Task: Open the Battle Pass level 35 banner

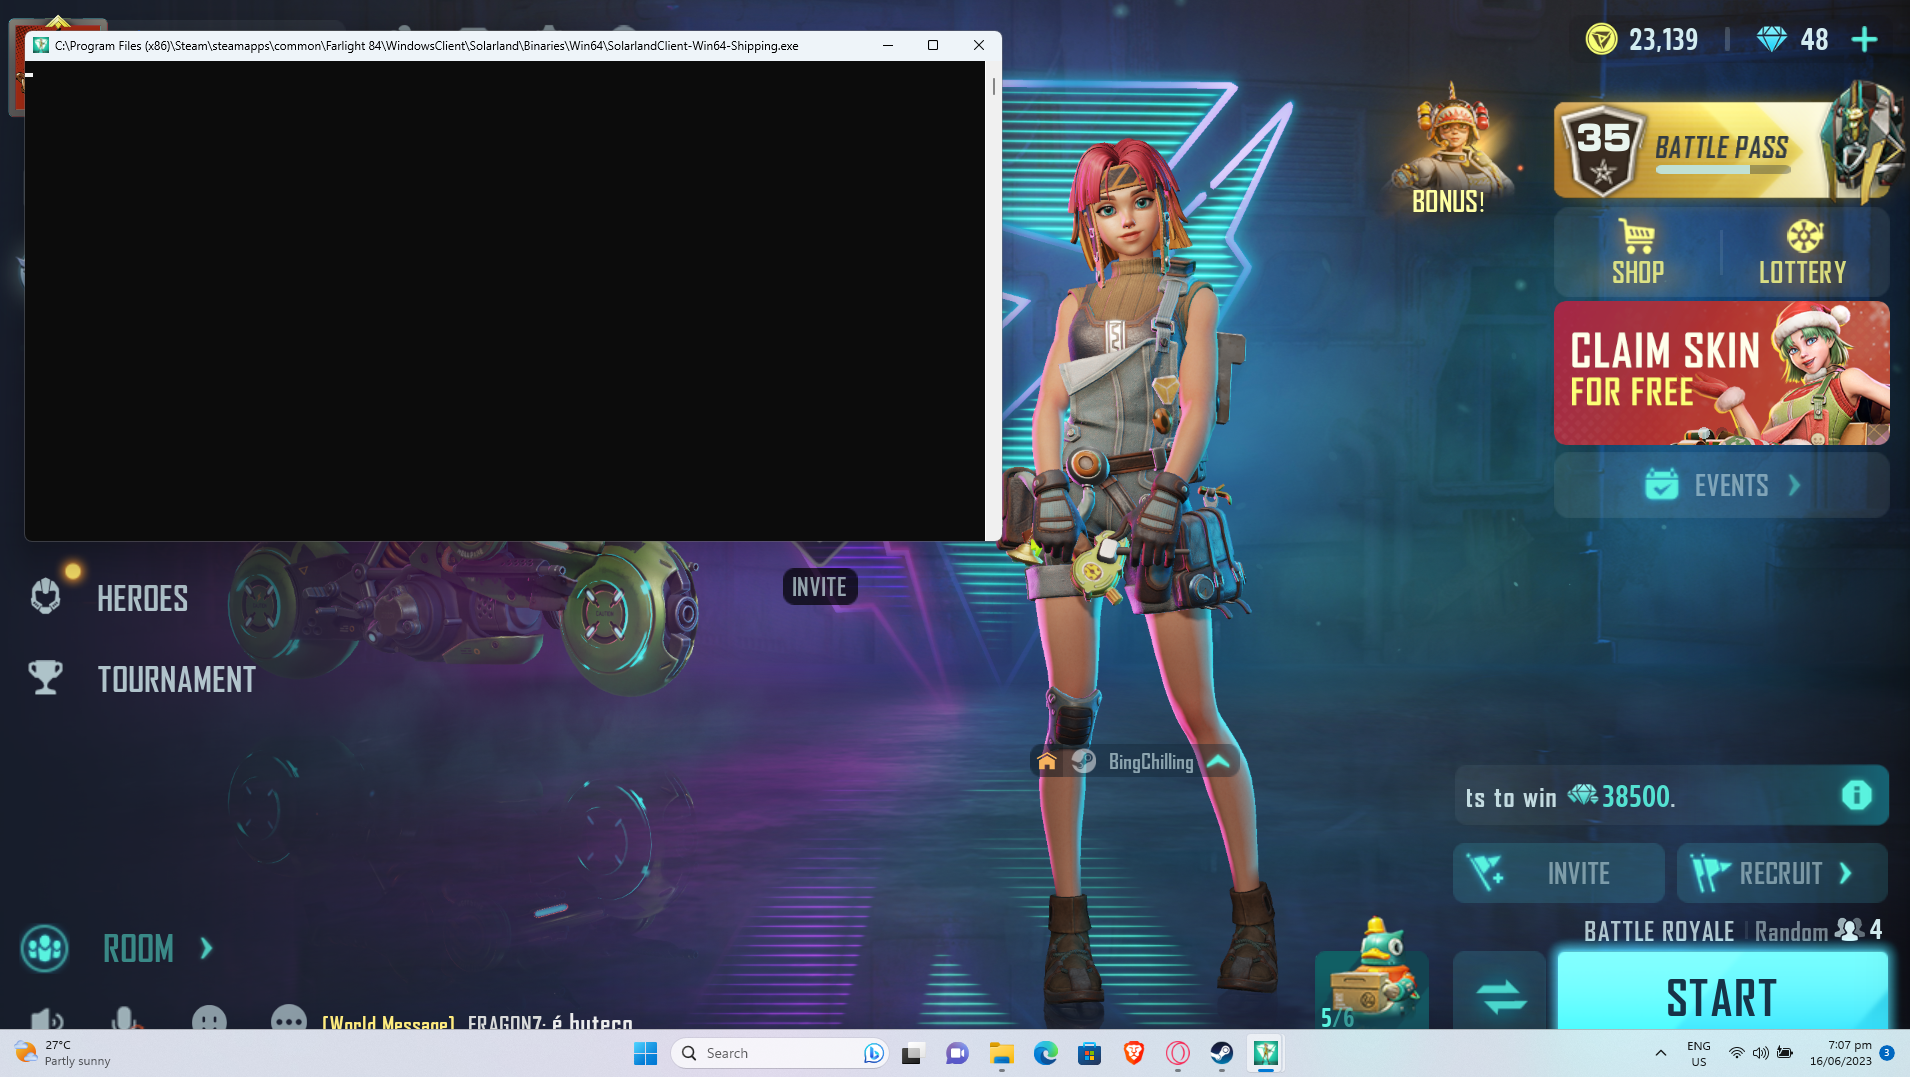Action: point(1722,150)
